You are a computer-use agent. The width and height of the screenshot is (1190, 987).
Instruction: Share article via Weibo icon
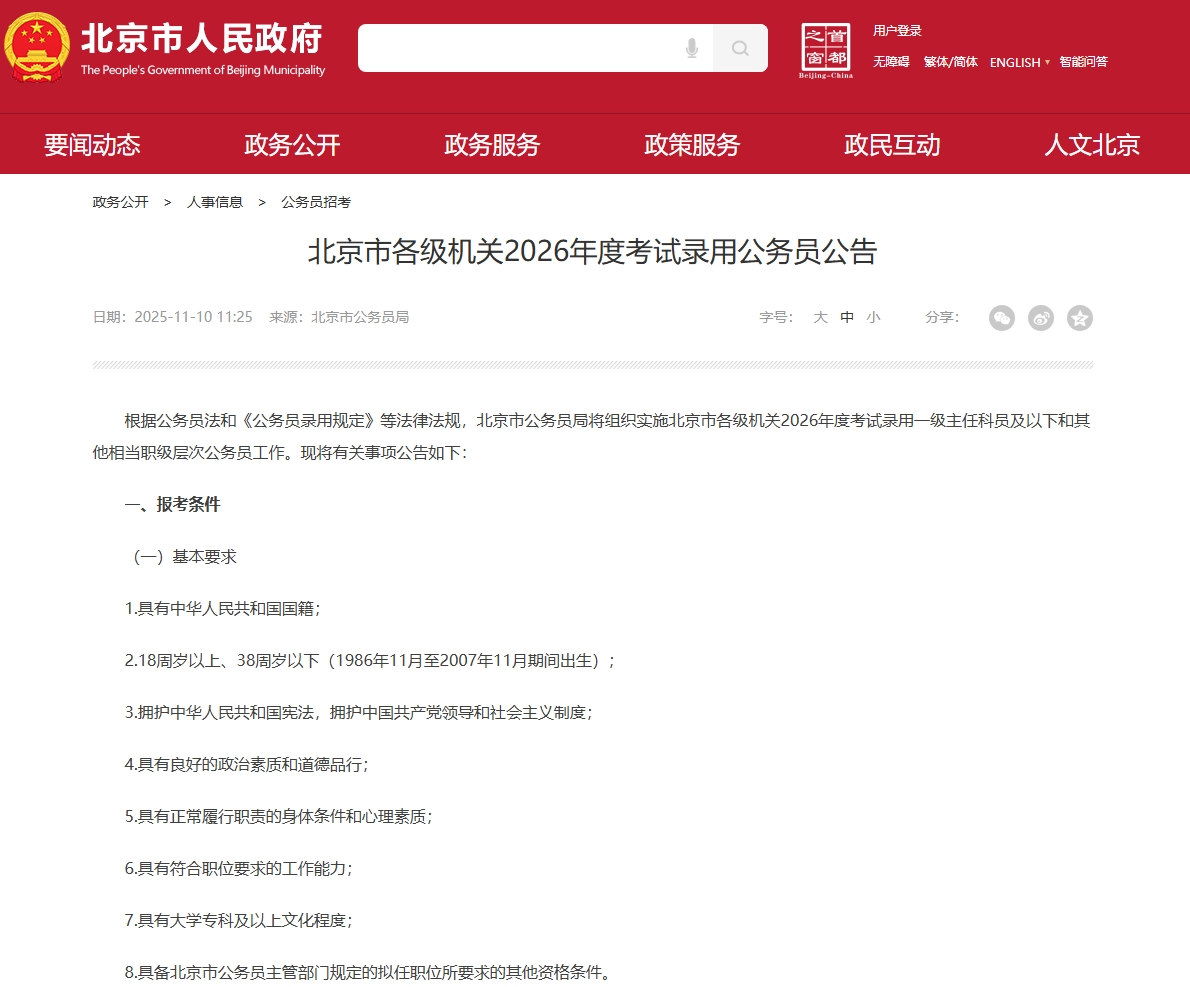pyautogui.click(x=1041, y=318)
